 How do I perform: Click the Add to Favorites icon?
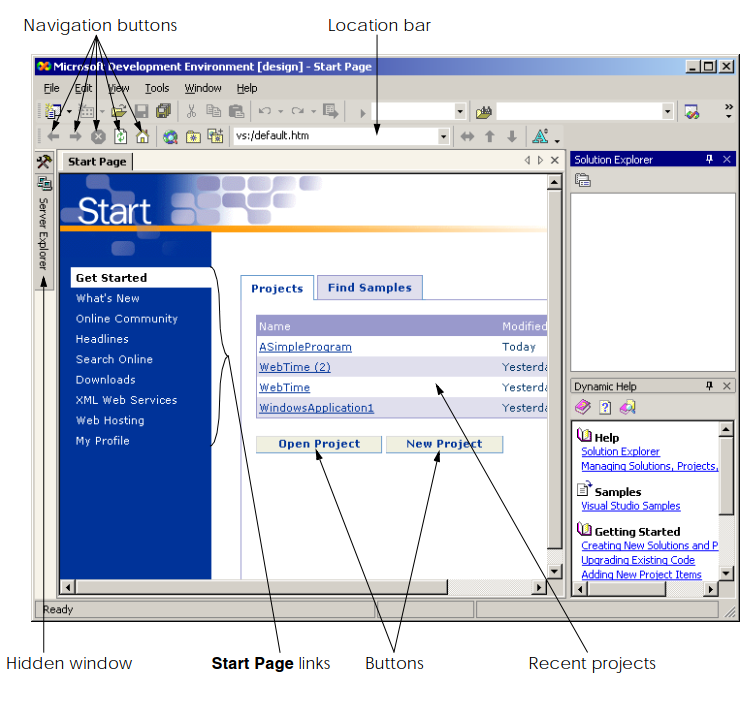click(x=215, y=136)
